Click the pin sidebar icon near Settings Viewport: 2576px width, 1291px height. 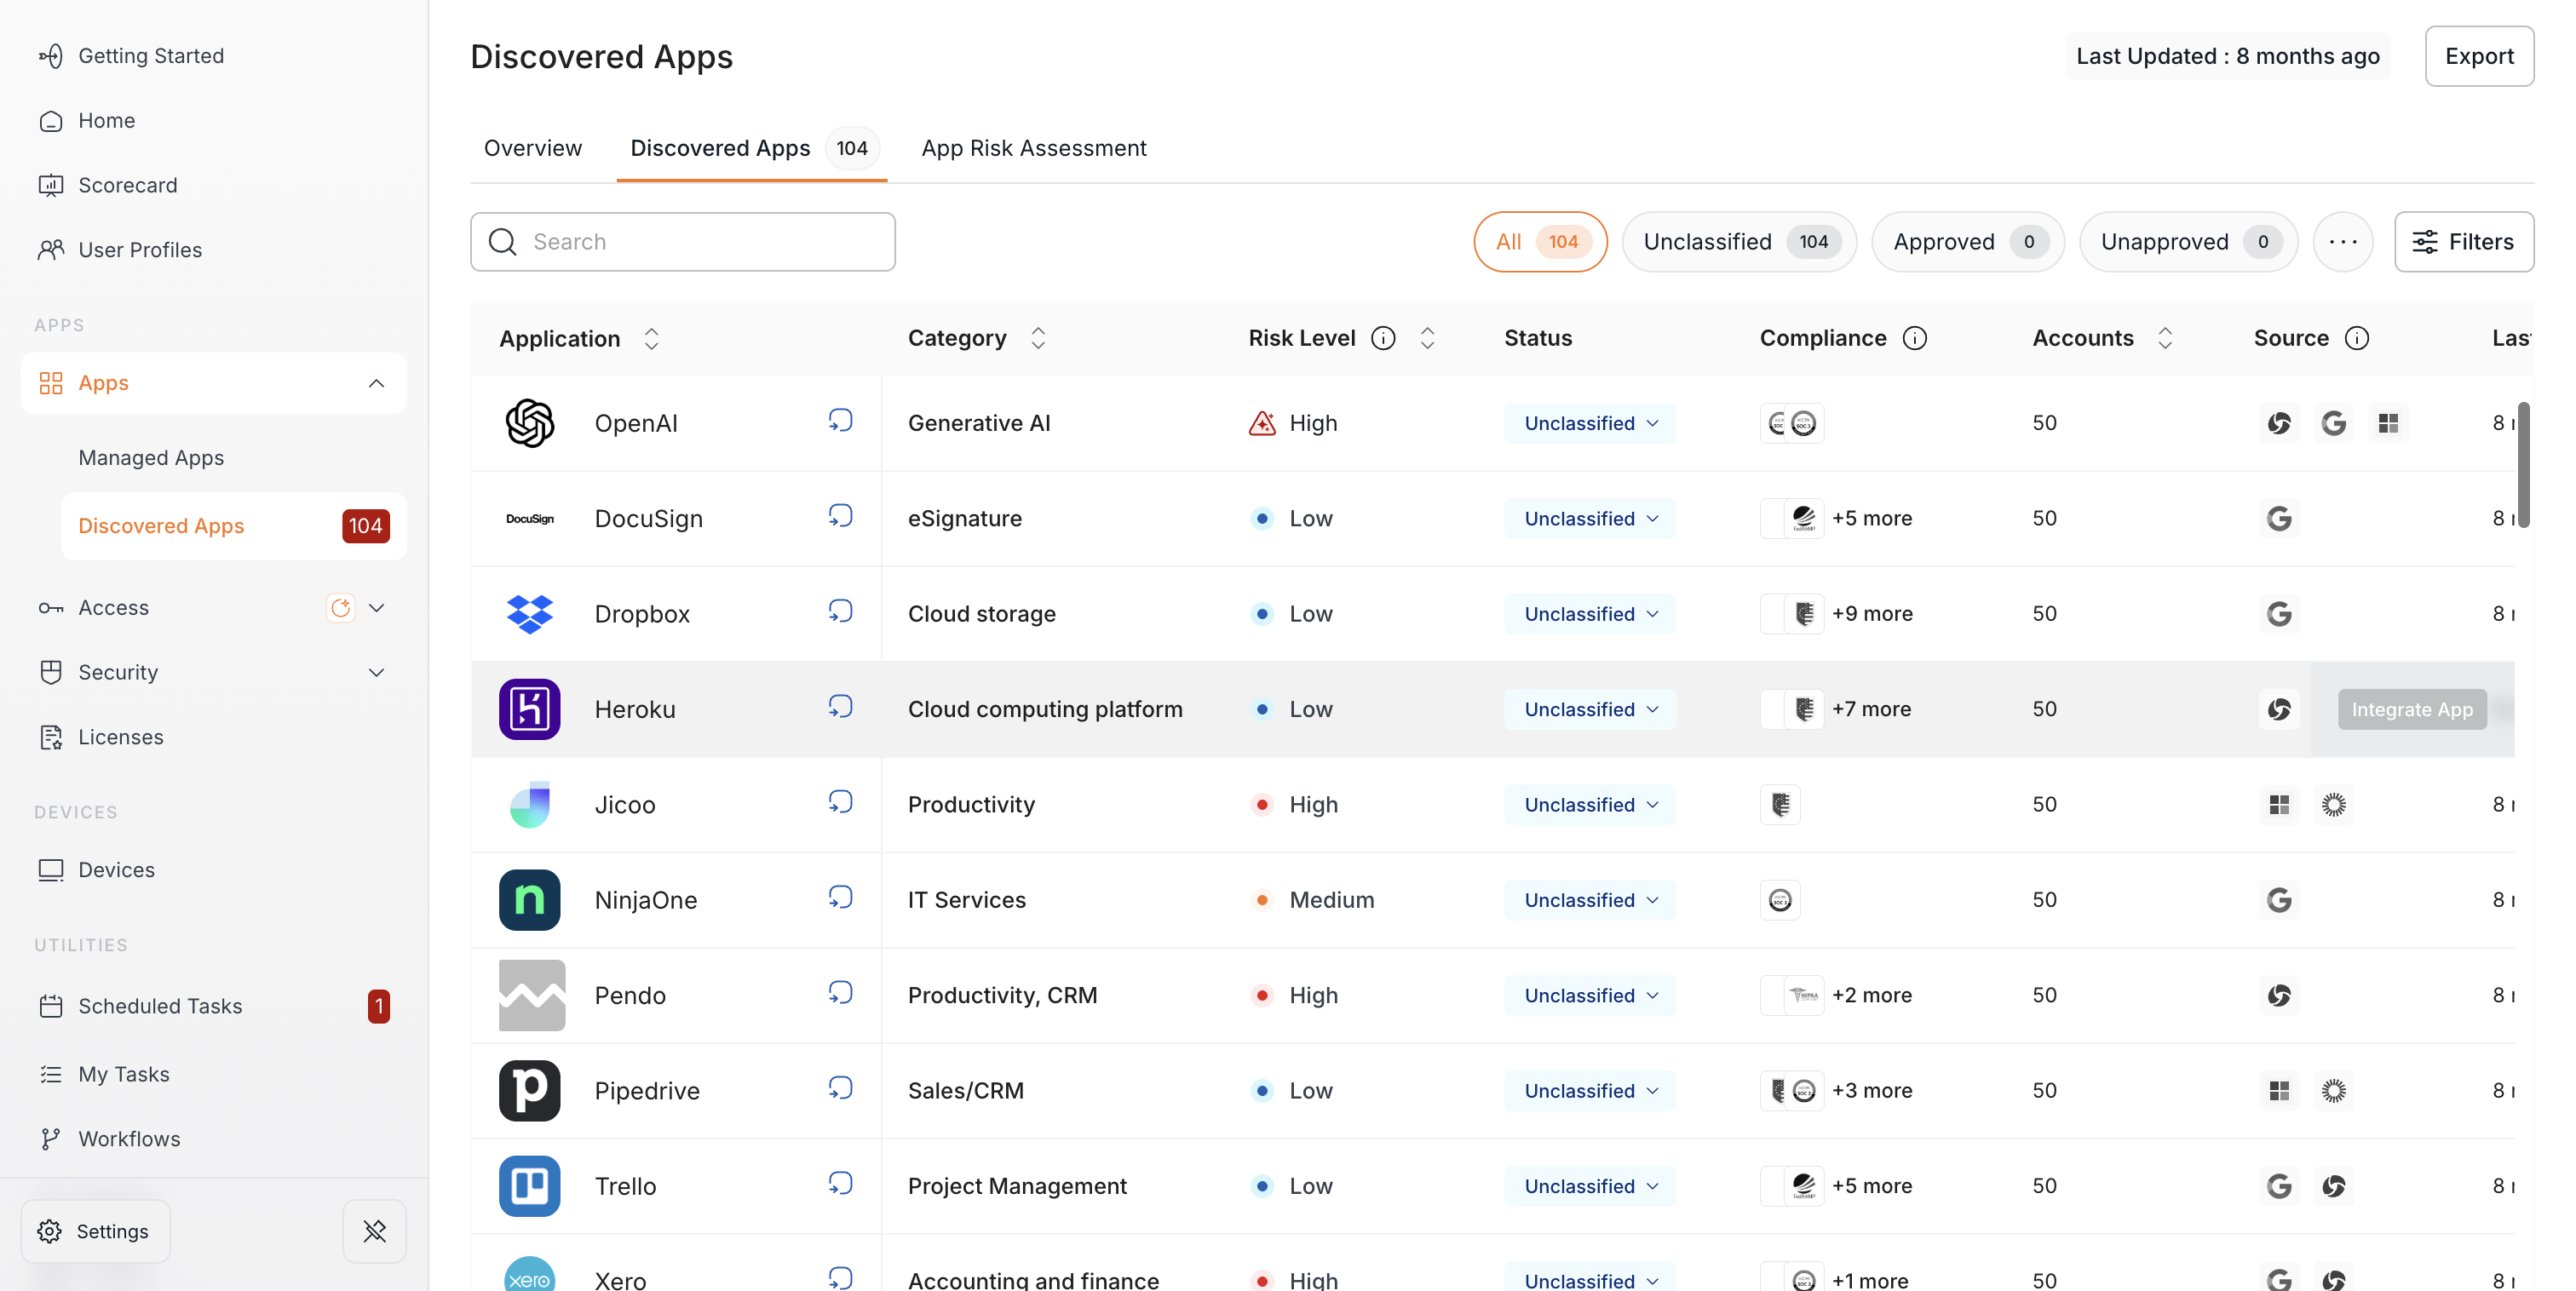[x=375, y=1231]
